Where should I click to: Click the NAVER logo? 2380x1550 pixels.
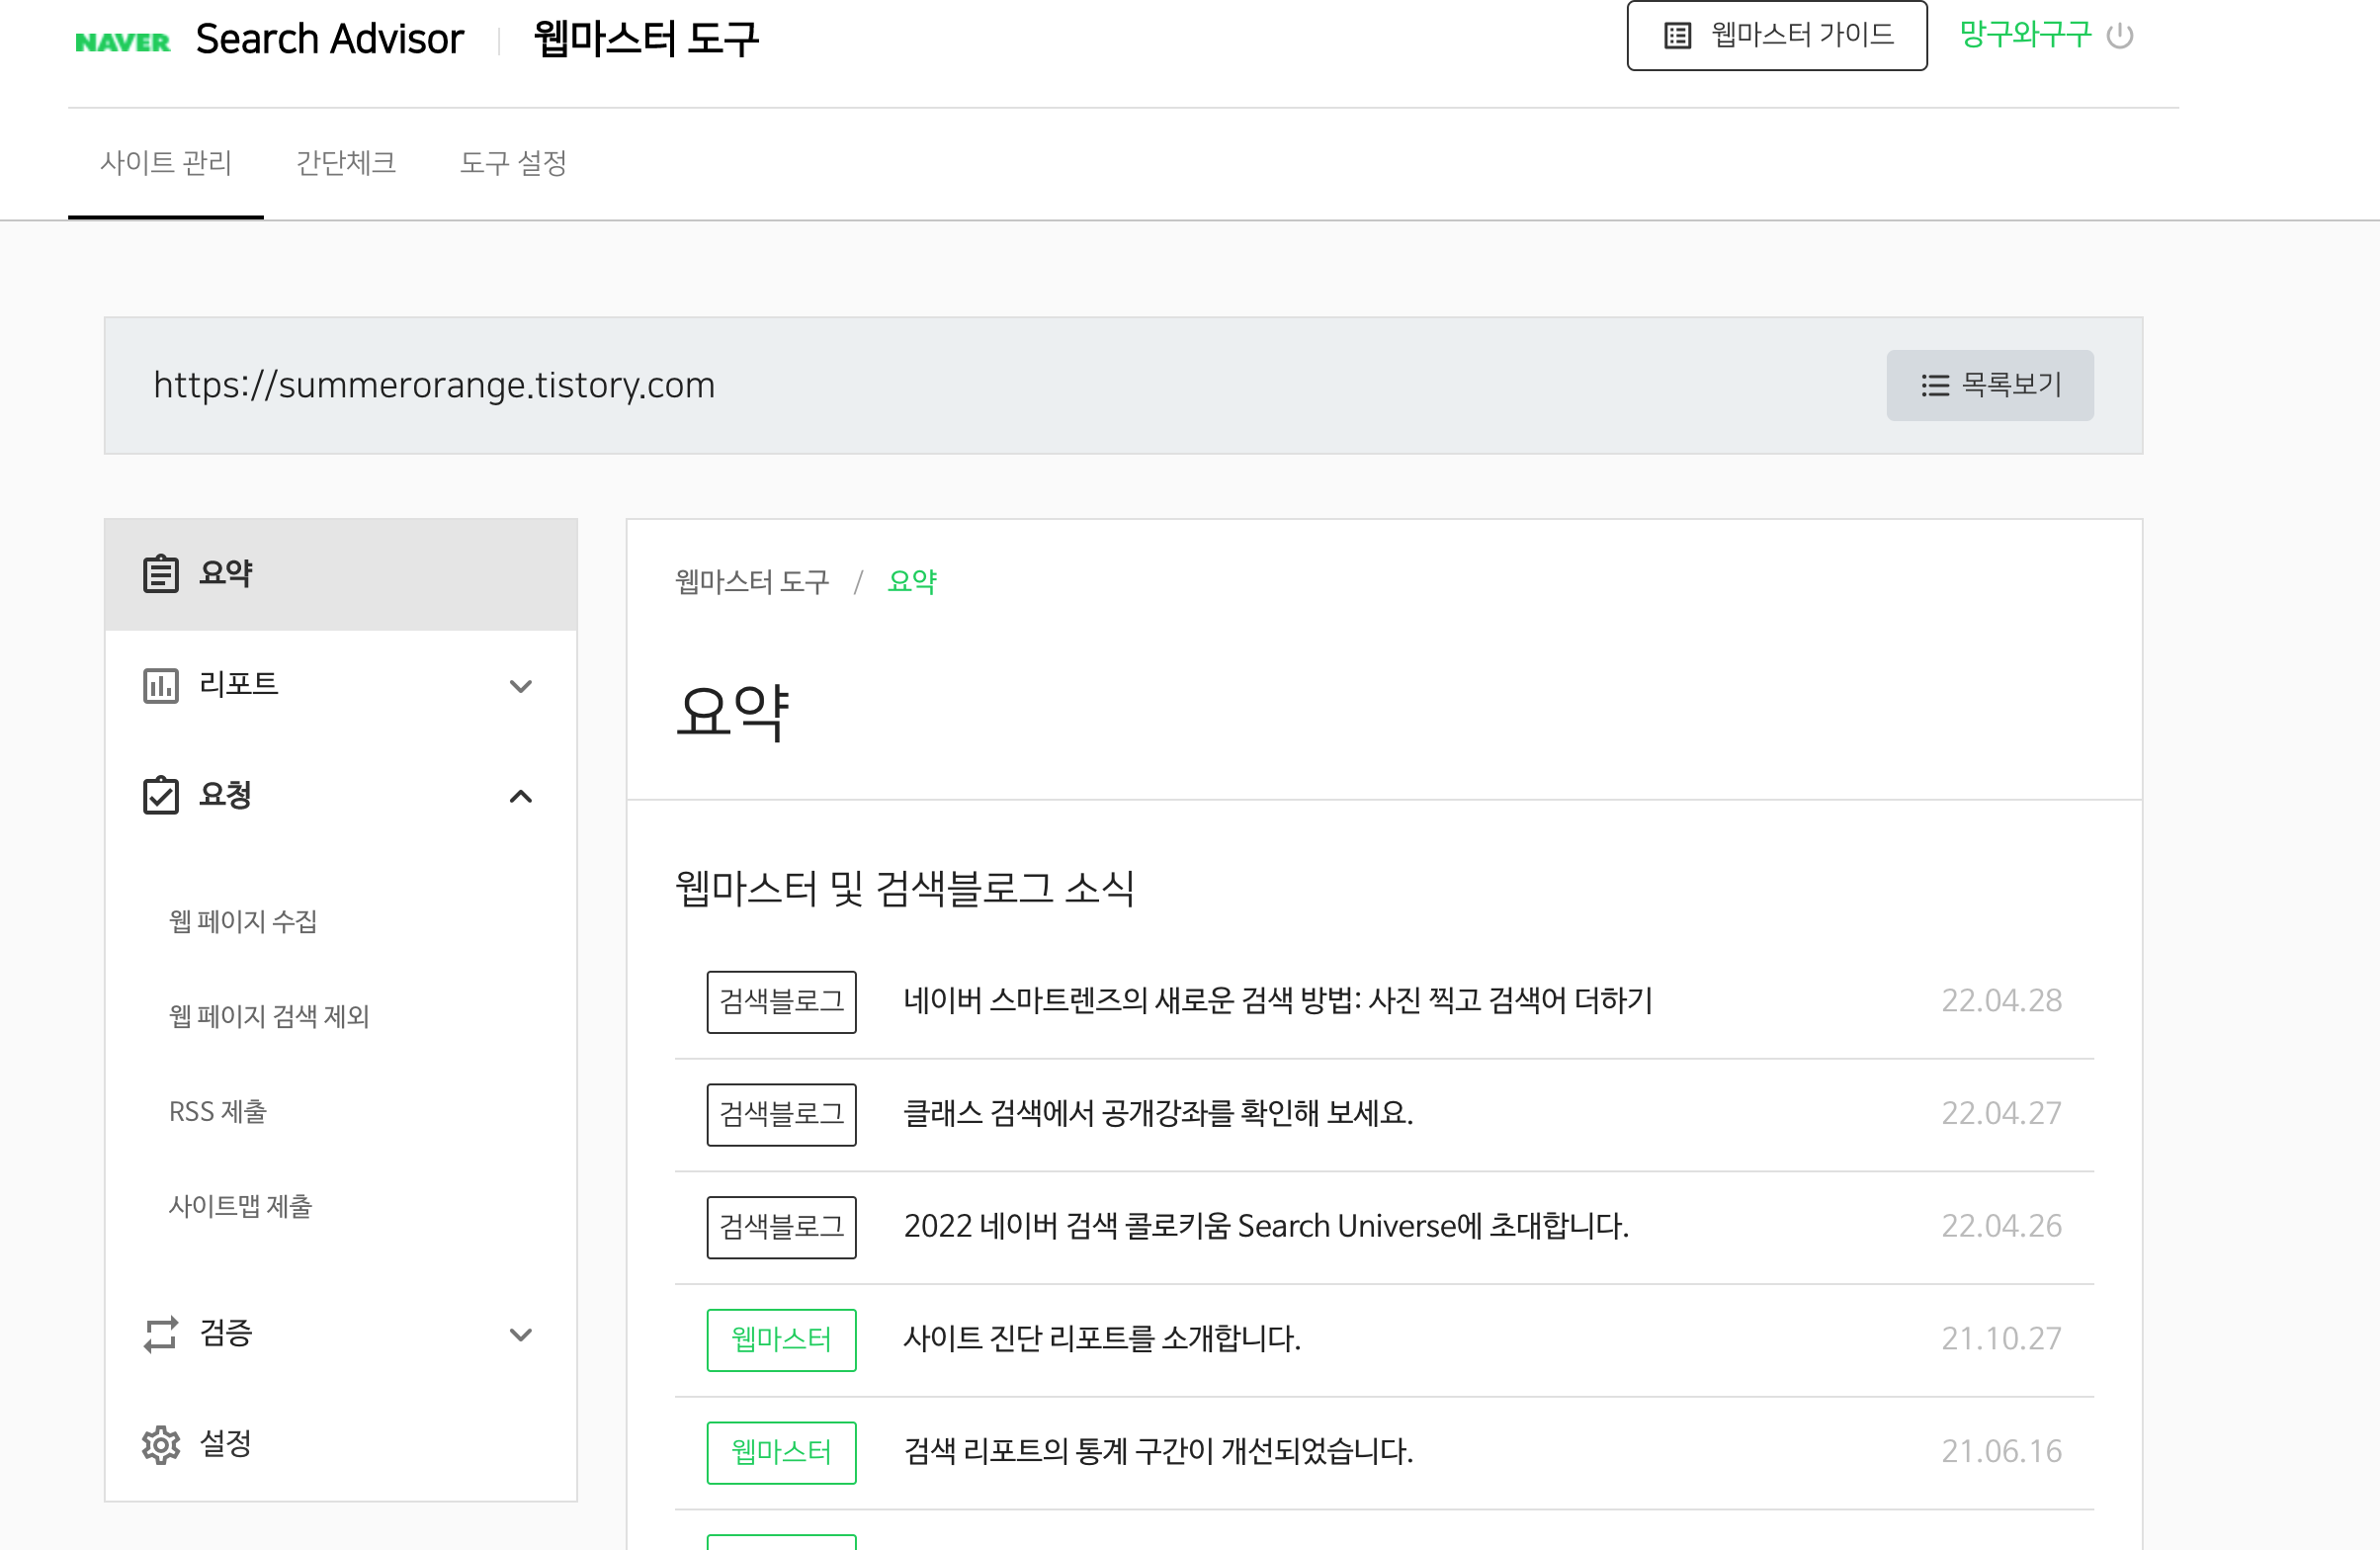pyautogui.click(x=122, y=42)
